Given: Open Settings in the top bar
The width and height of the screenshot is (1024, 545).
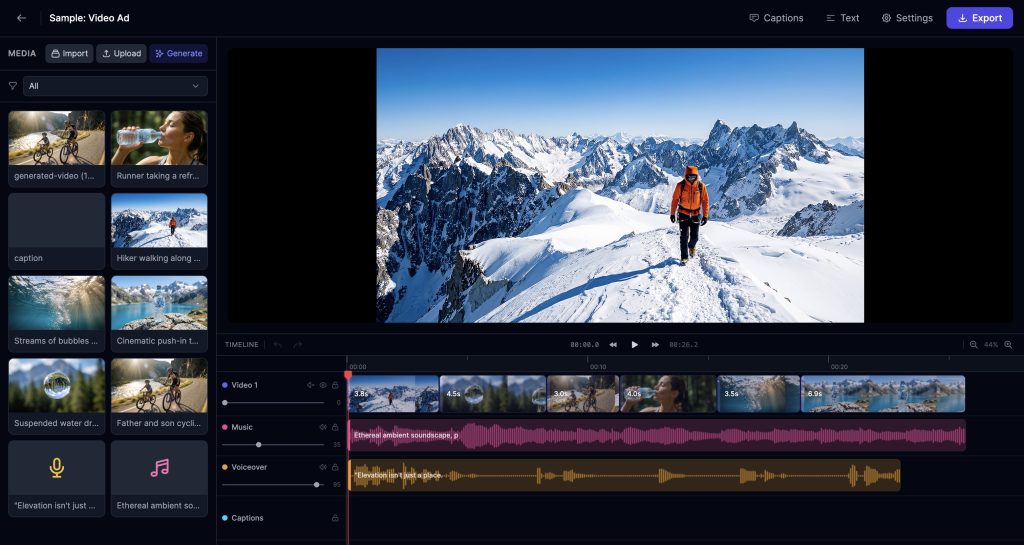Looking at the screenshot, I should [x=906, y=18].
